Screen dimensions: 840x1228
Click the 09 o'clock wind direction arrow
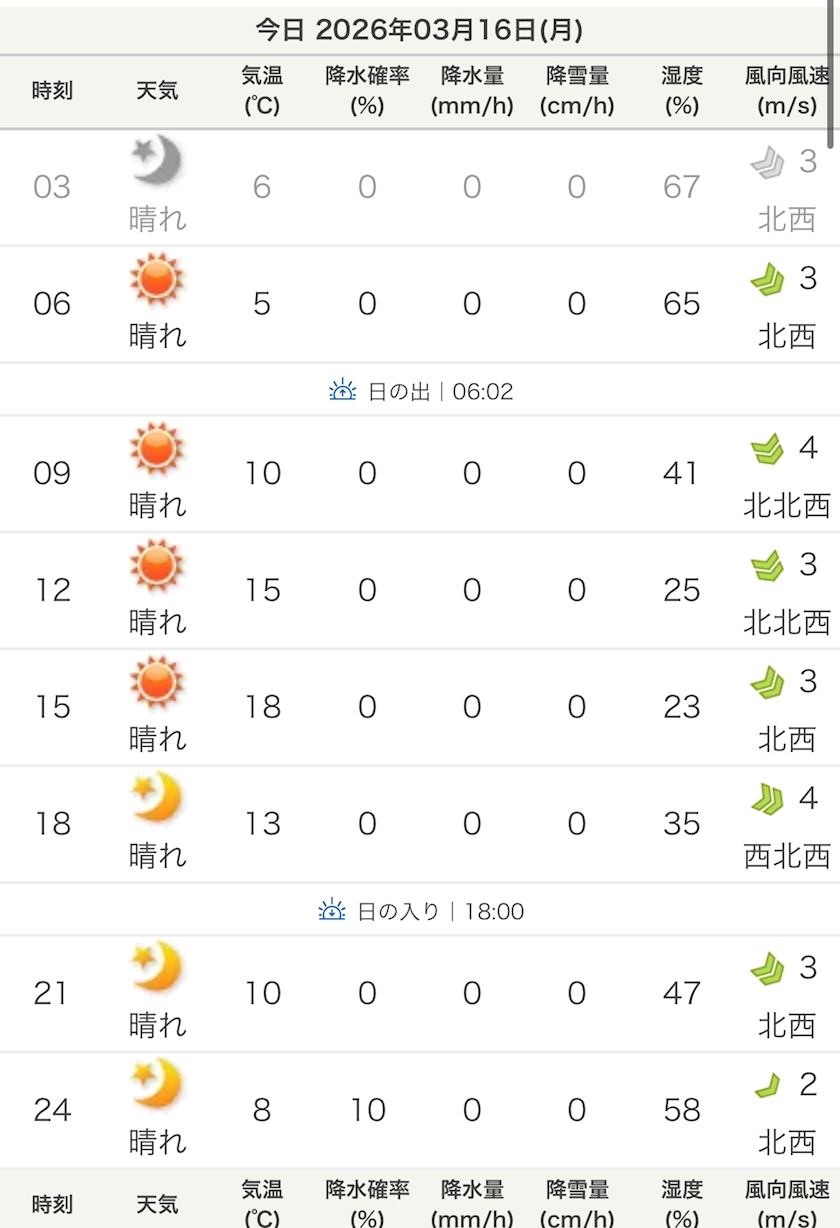(767, 450)
